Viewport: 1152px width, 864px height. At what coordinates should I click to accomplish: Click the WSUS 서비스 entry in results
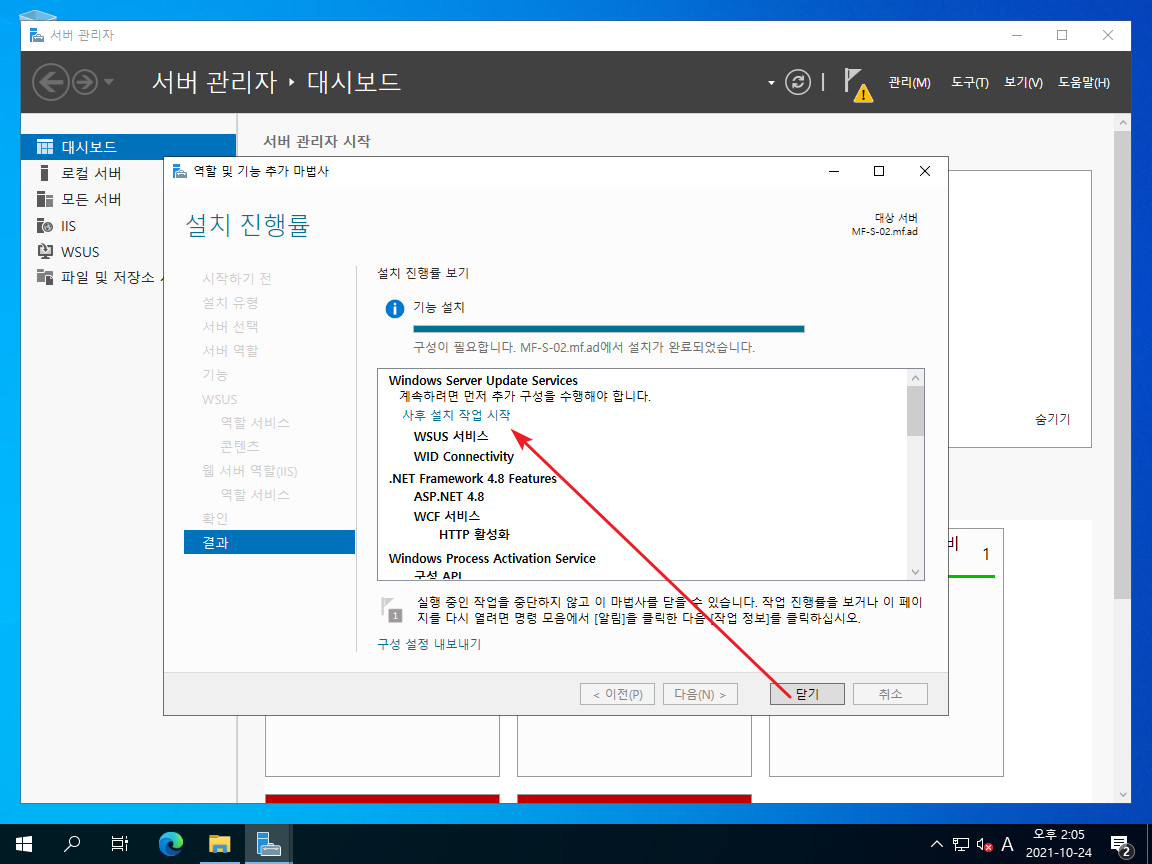point(451,436)
